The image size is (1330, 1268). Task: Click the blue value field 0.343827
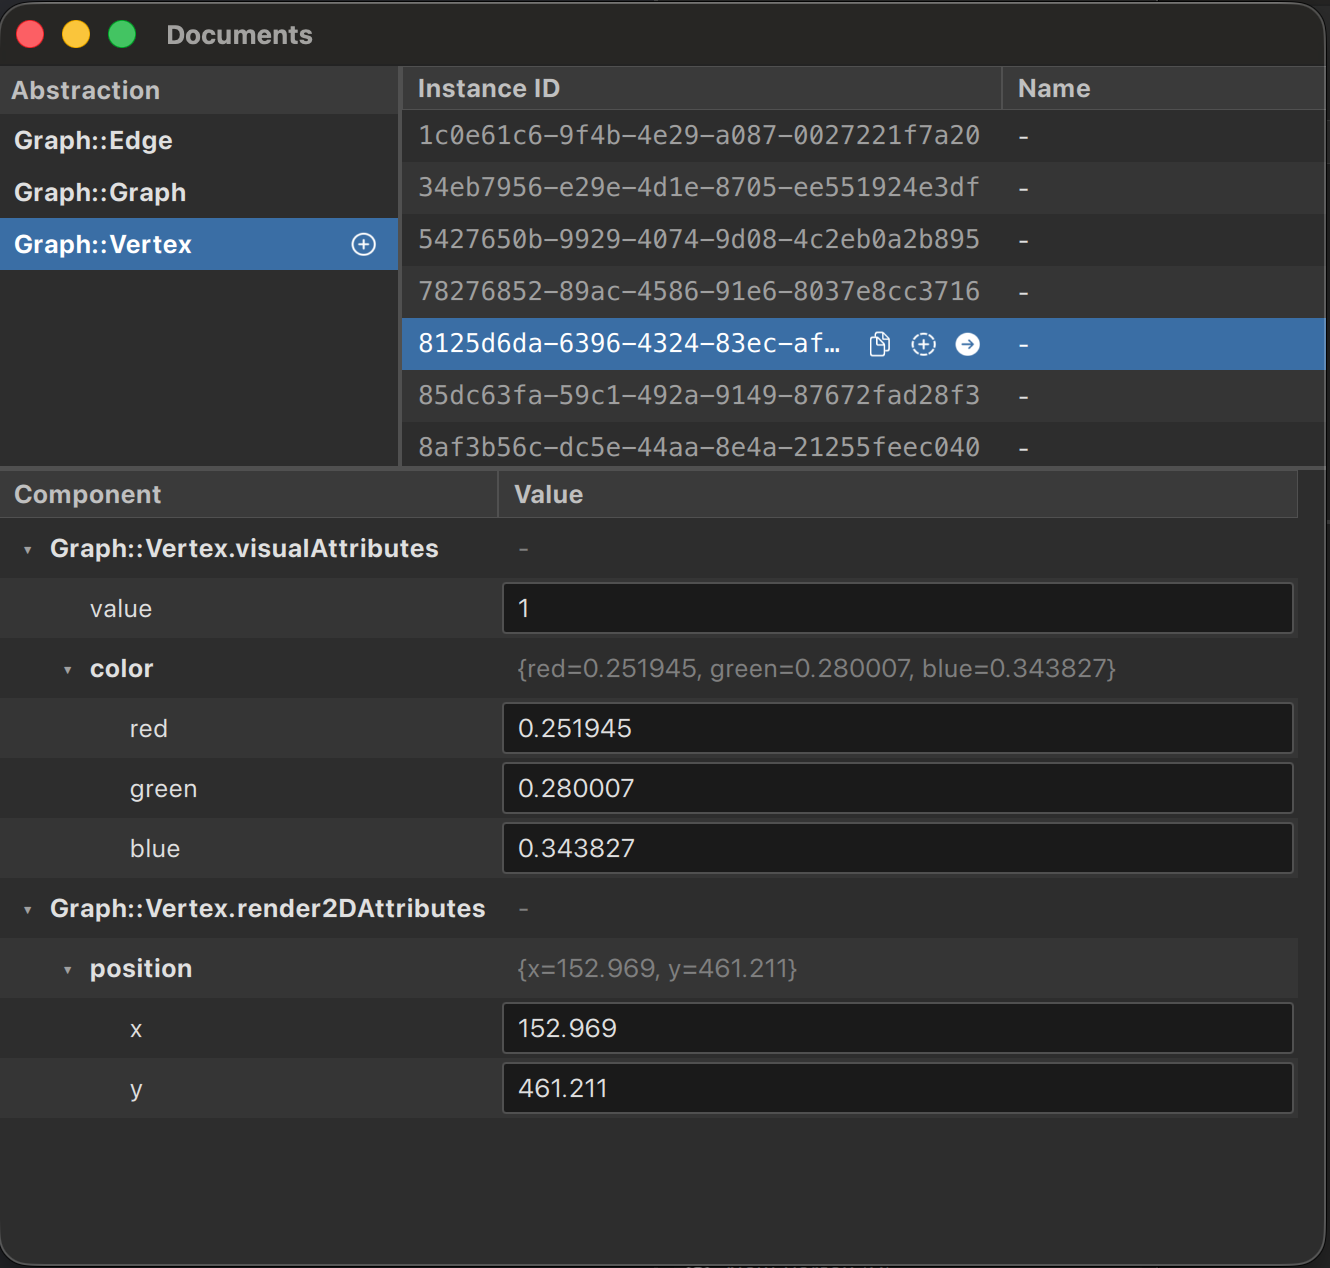(x=897, y=848)
